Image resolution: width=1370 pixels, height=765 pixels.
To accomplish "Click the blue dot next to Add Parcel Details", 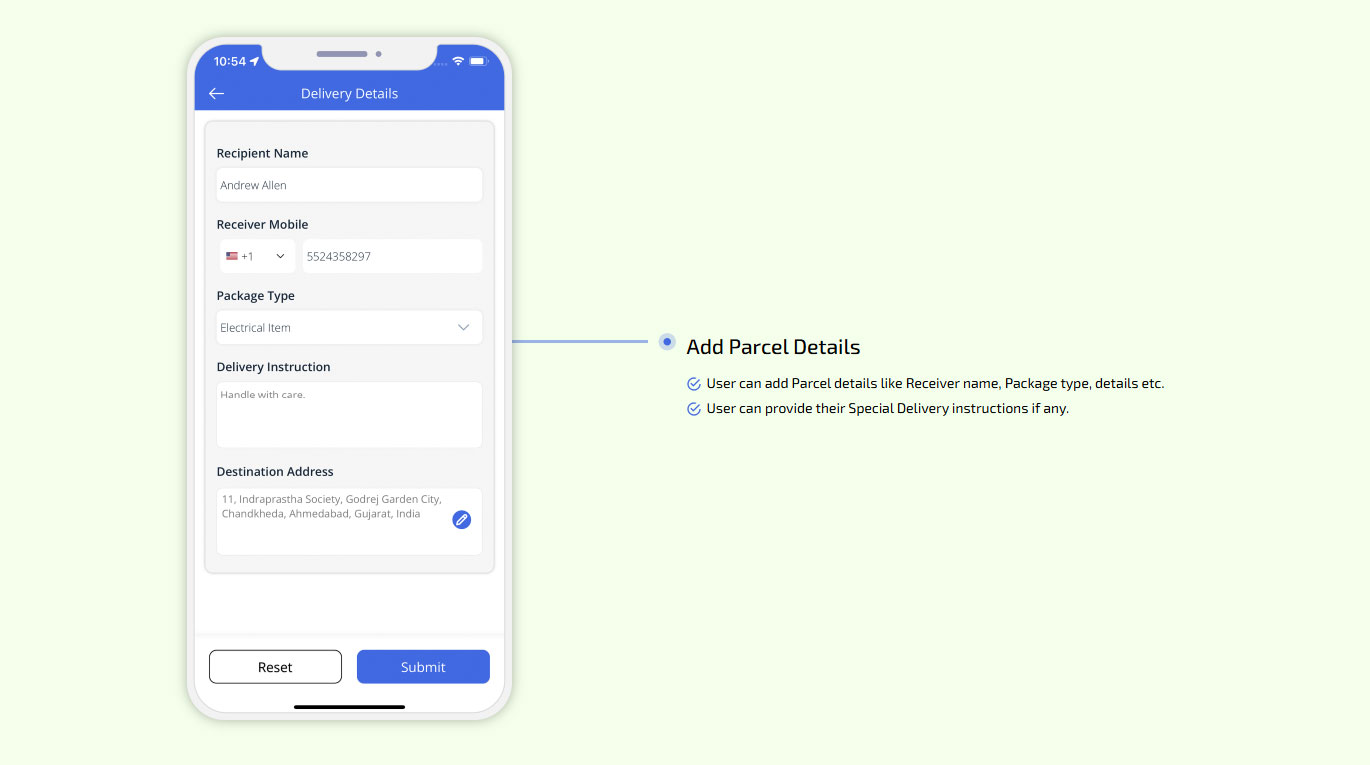I will [x=667, y=342].
